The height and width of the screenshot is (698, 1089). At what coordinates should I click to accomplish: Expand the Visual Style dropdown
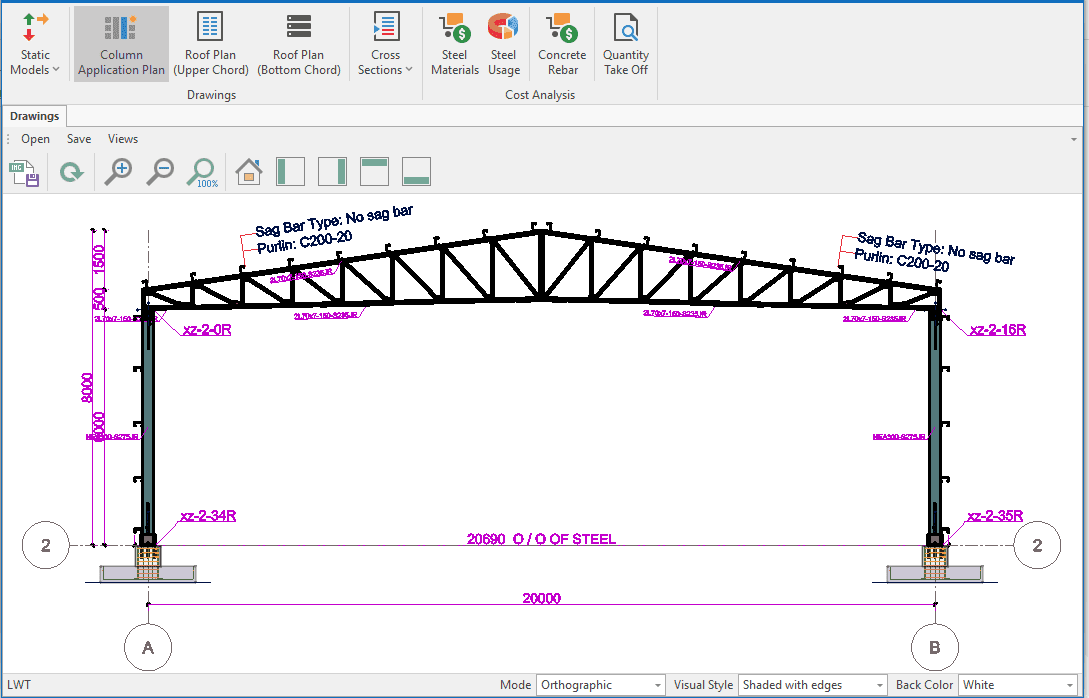pyautogui.click(x=812, y=685)
